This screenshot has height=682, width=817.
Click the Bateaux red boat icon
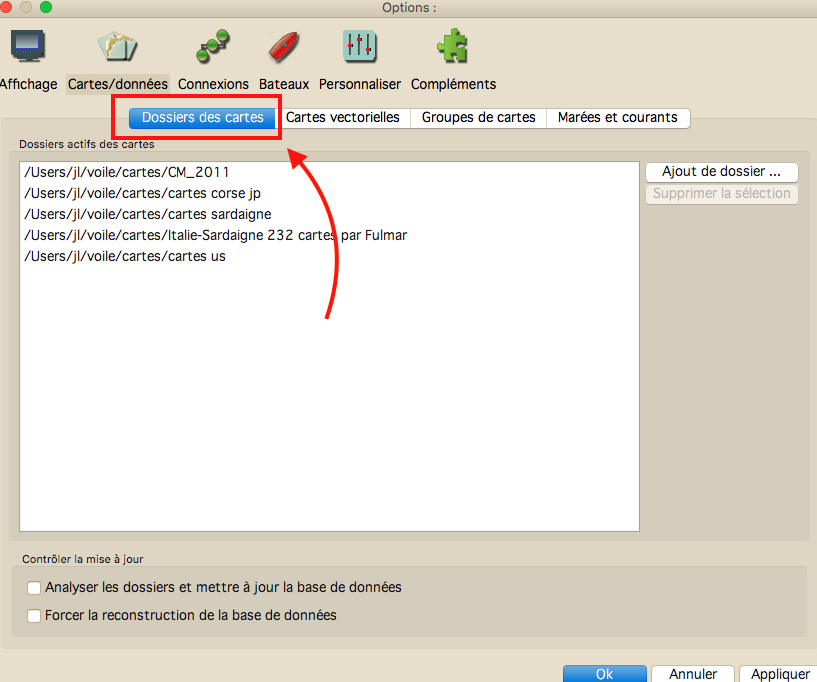(283, 47)
